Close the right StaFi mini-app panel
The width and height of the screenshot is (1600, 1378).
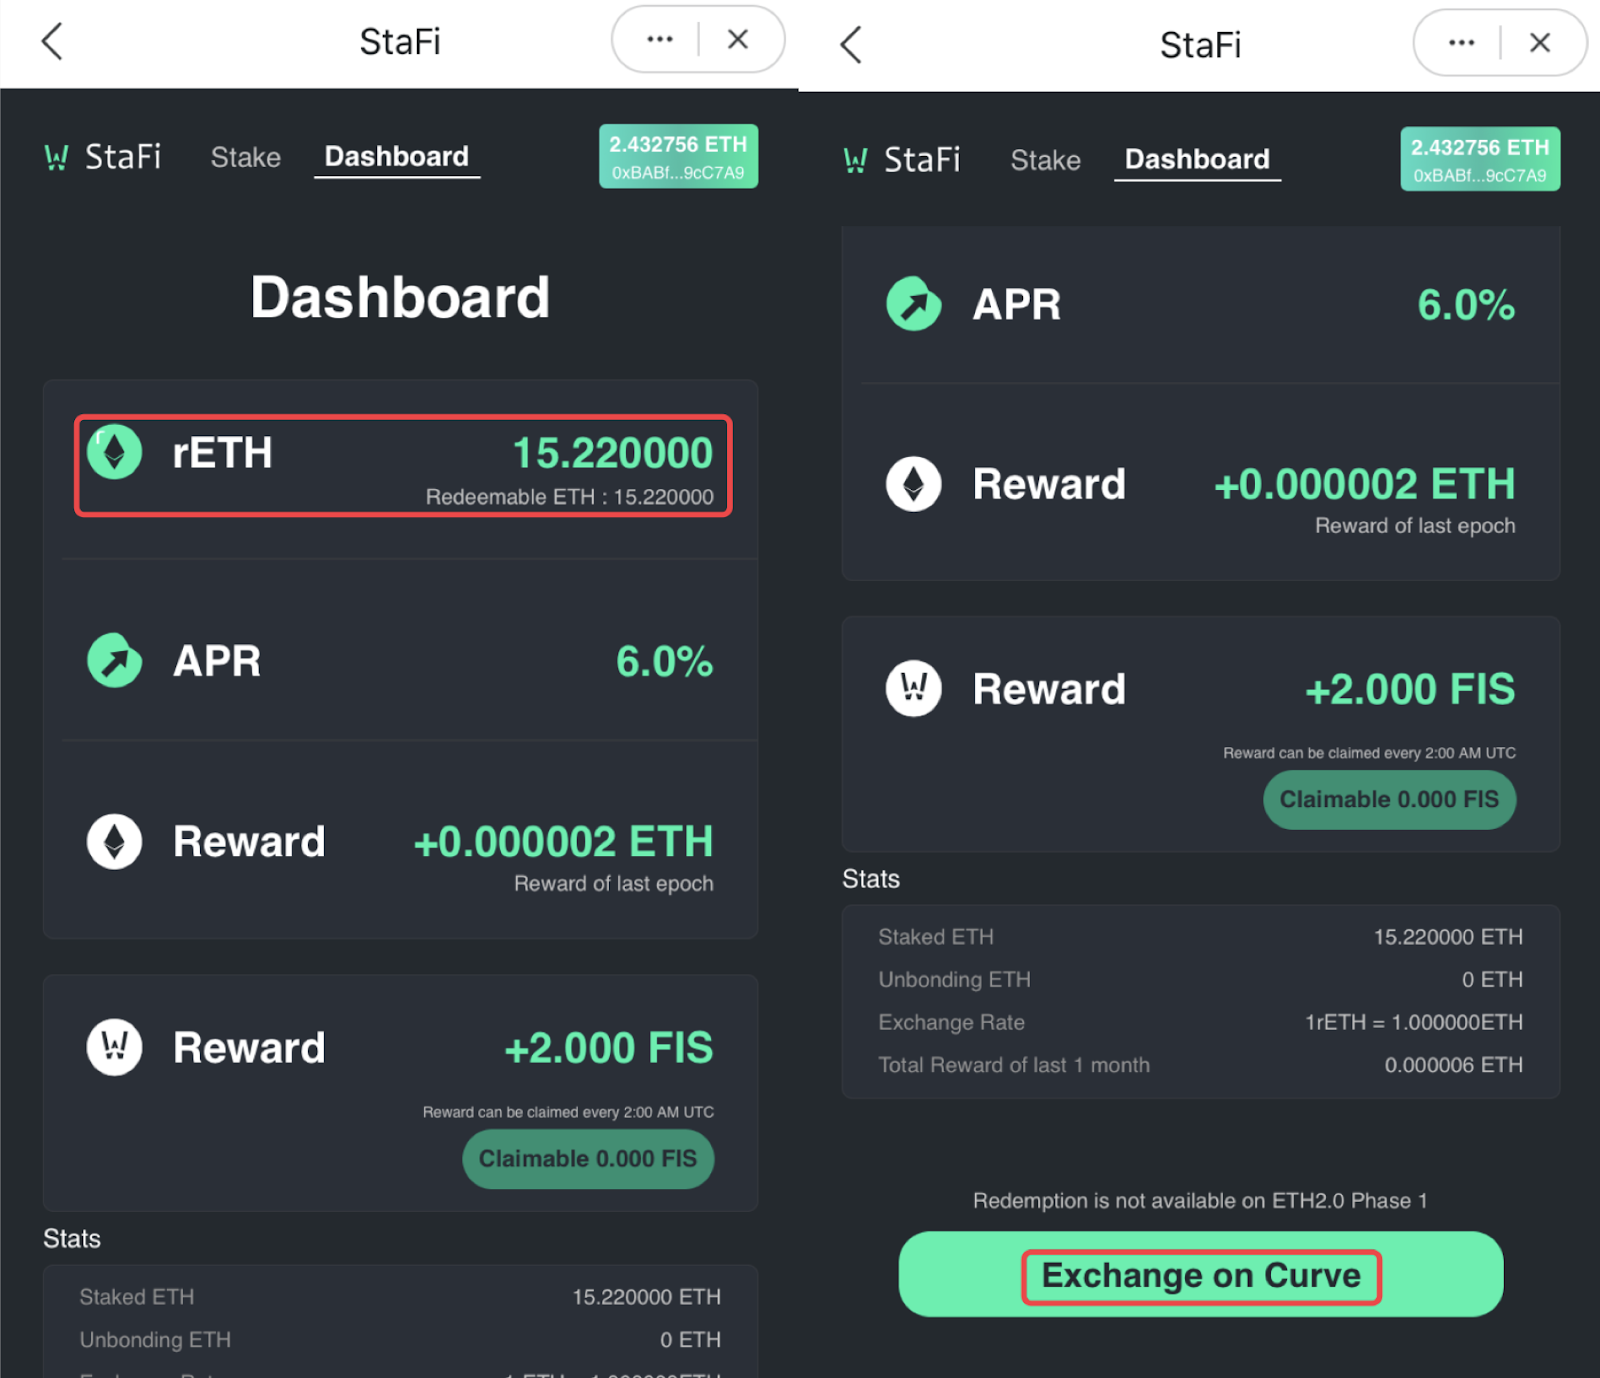point(1540,42)
